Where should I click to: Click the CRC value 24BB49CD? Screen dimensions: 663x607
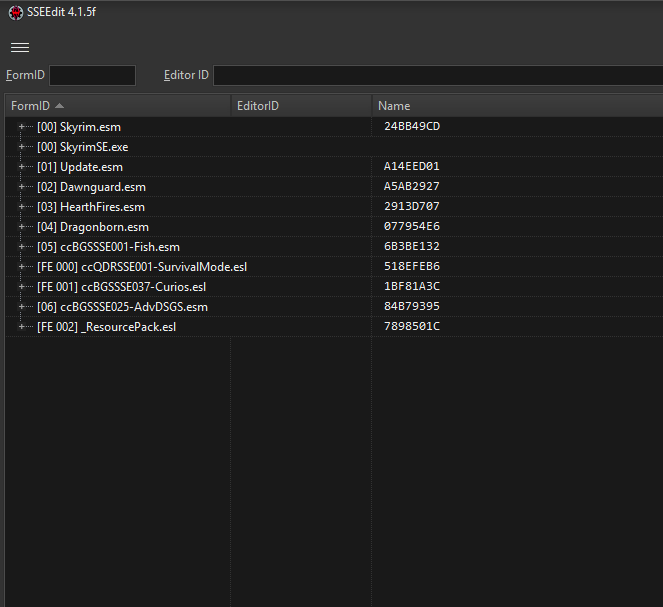pos(412,126)
